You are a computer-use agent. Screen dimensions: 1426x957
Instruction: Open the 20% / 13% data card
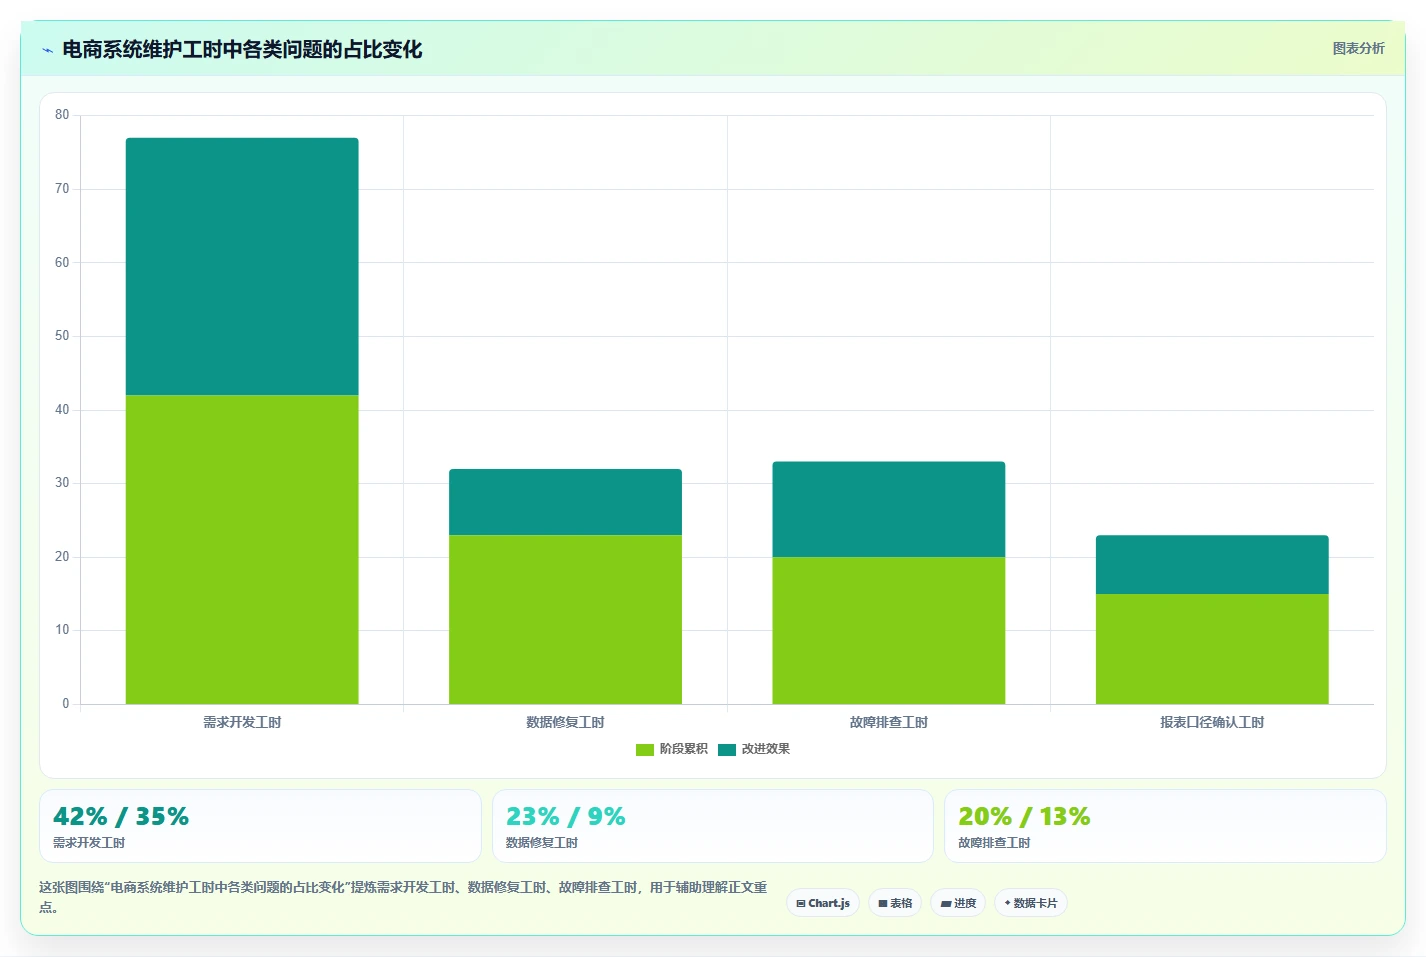1165,826
